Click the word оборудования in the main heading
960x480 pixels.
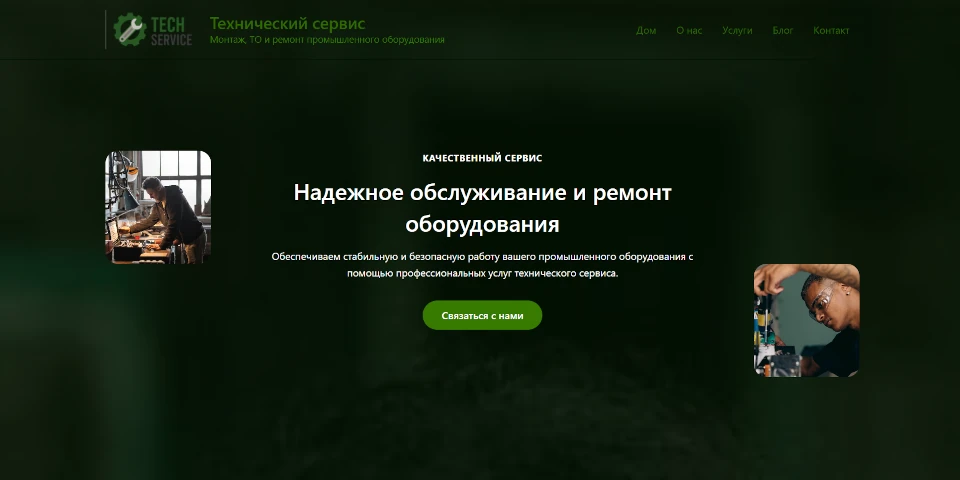pos(482,223)
